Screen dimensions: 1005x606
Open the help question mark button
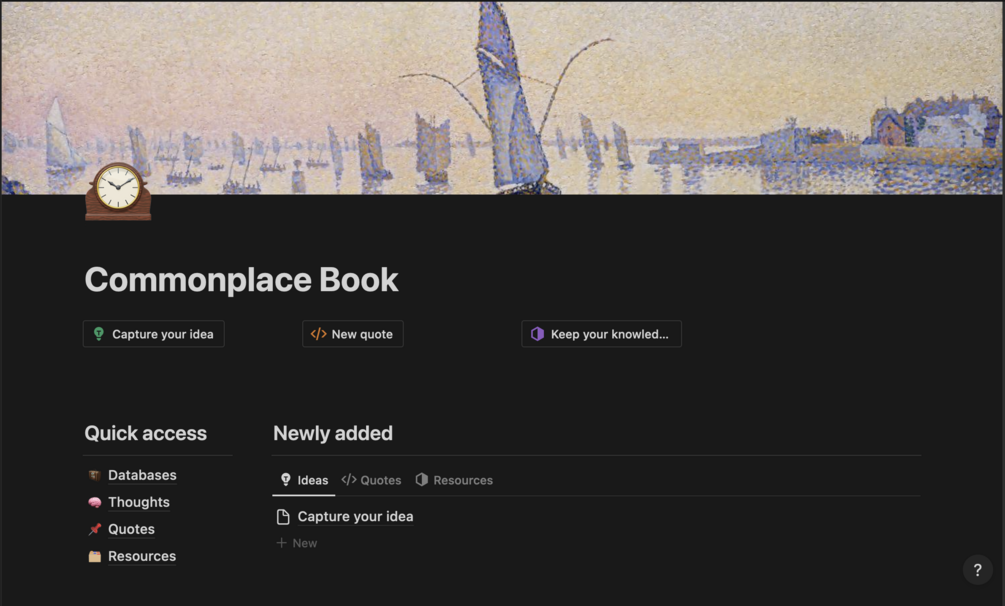(x=977, y=569)
